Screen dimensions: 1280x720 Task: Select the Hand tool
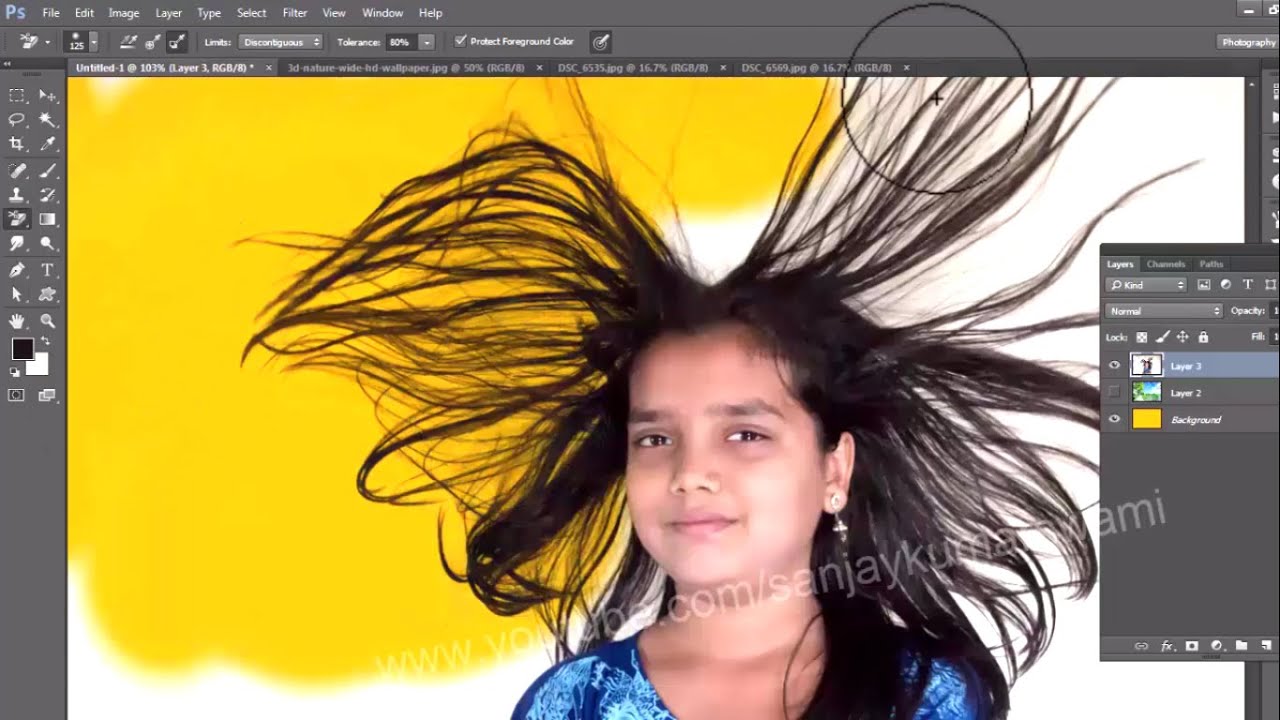[17, 321]
